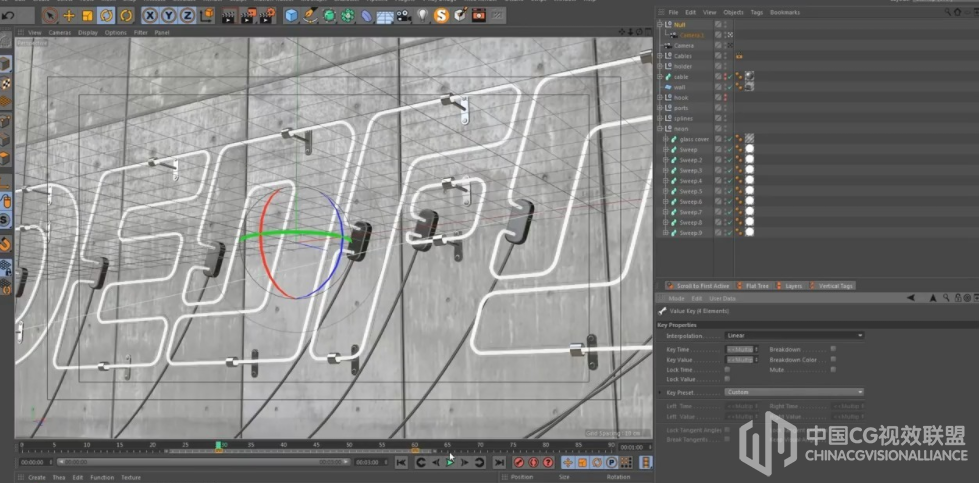979x483 pixels.
Task: Open Object Manager Bookmarks menu
Action: 785,12
